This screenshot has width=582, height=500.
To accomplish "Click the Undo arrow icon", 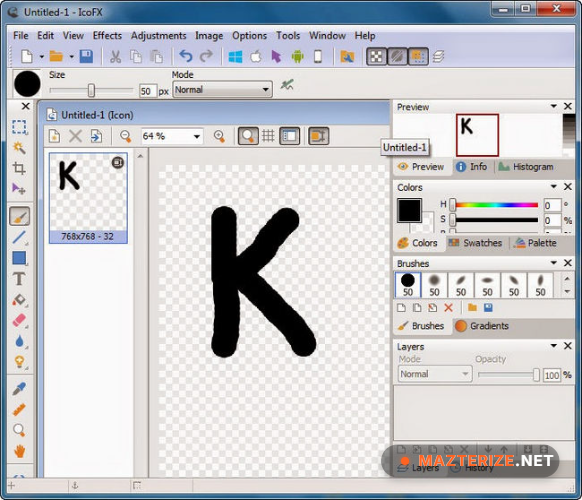I will click(186, 56).
